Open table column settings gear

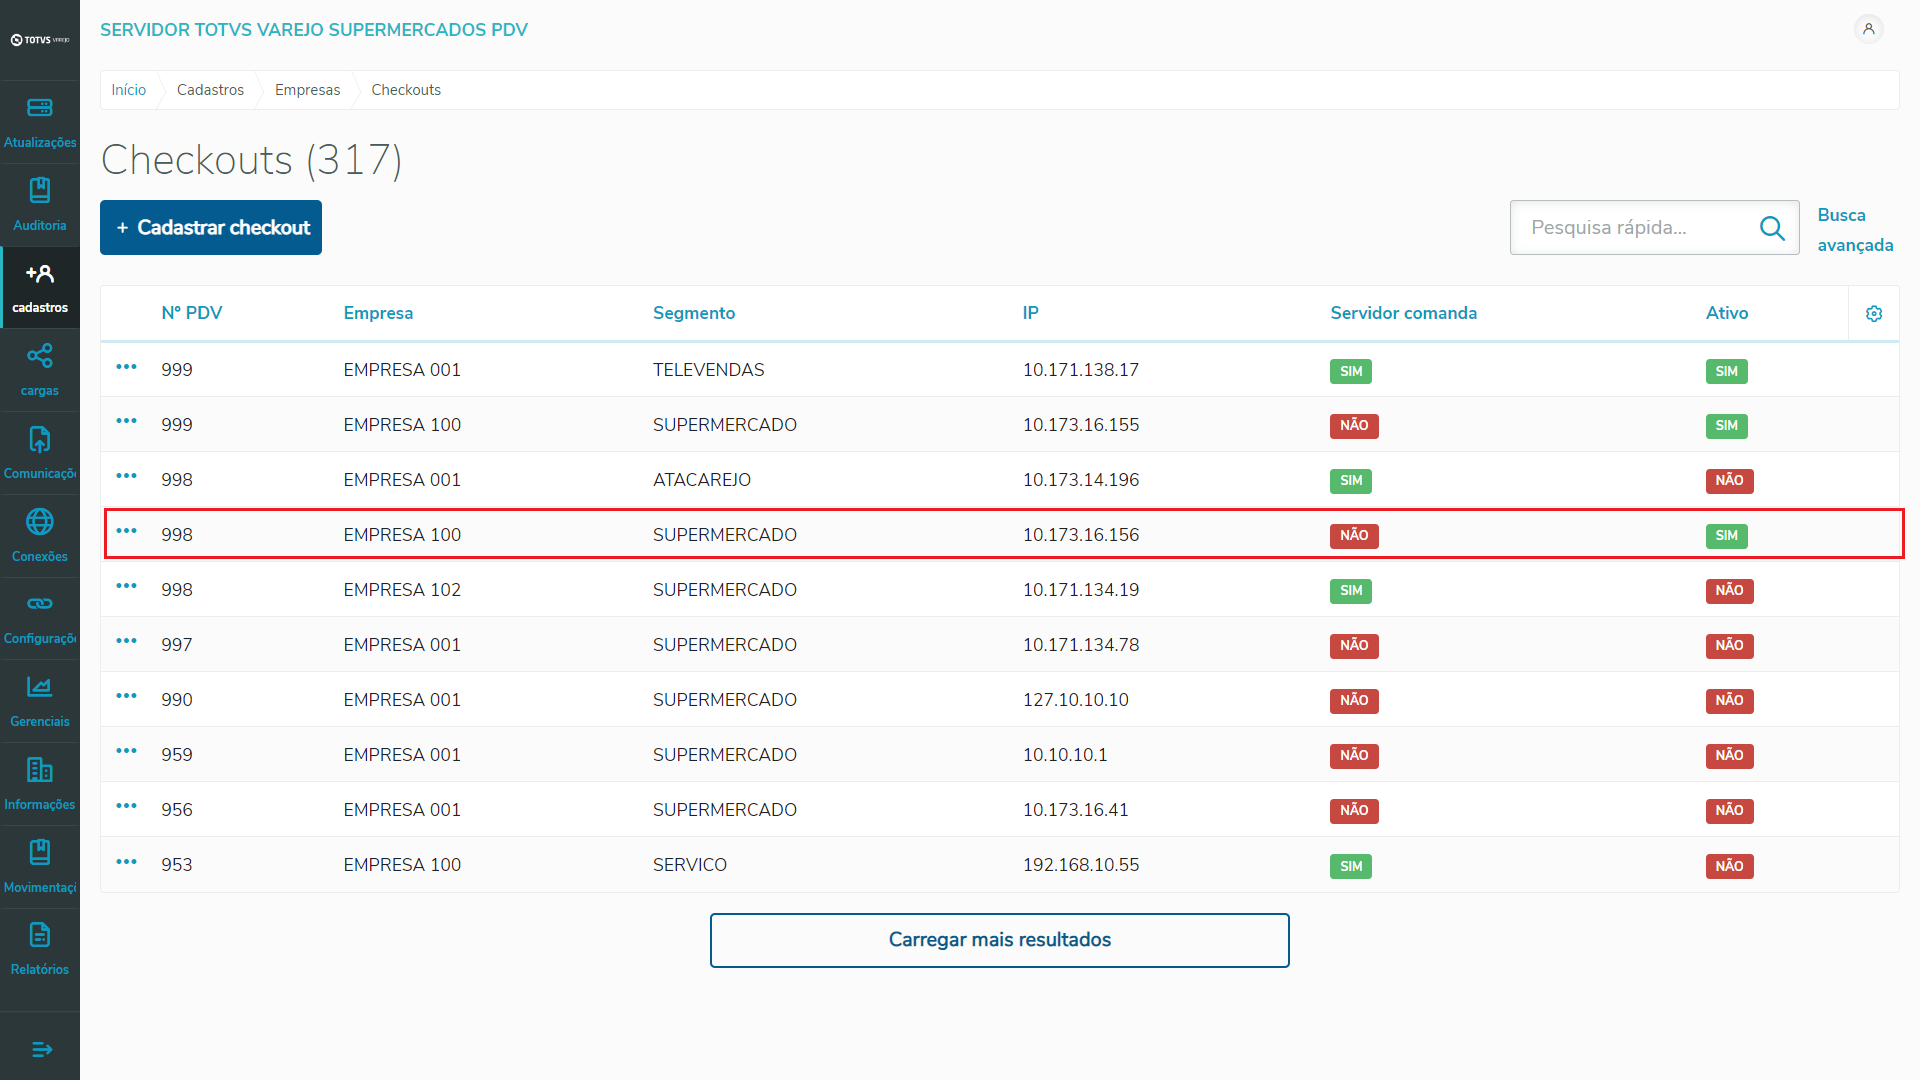point(1874,314)
